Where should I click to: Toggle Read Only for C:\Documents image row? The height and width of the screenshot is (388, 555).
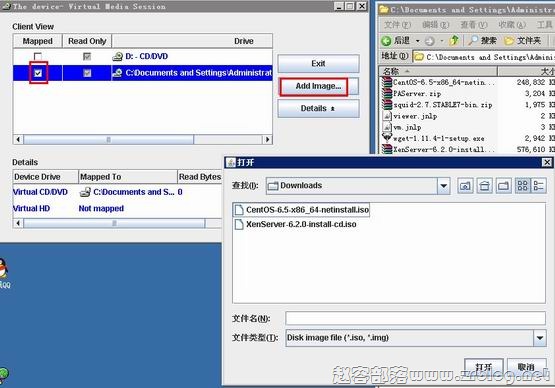(x=87, y=73)
